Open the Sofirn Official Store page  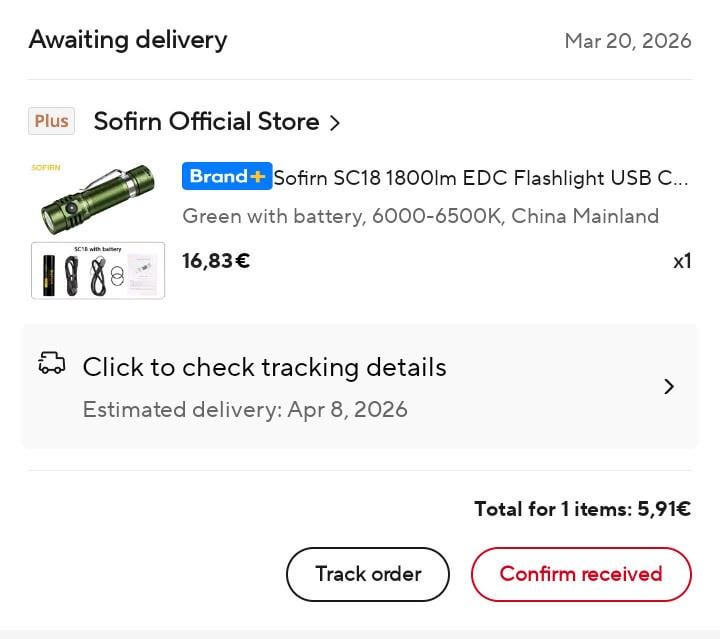(206, 122)
